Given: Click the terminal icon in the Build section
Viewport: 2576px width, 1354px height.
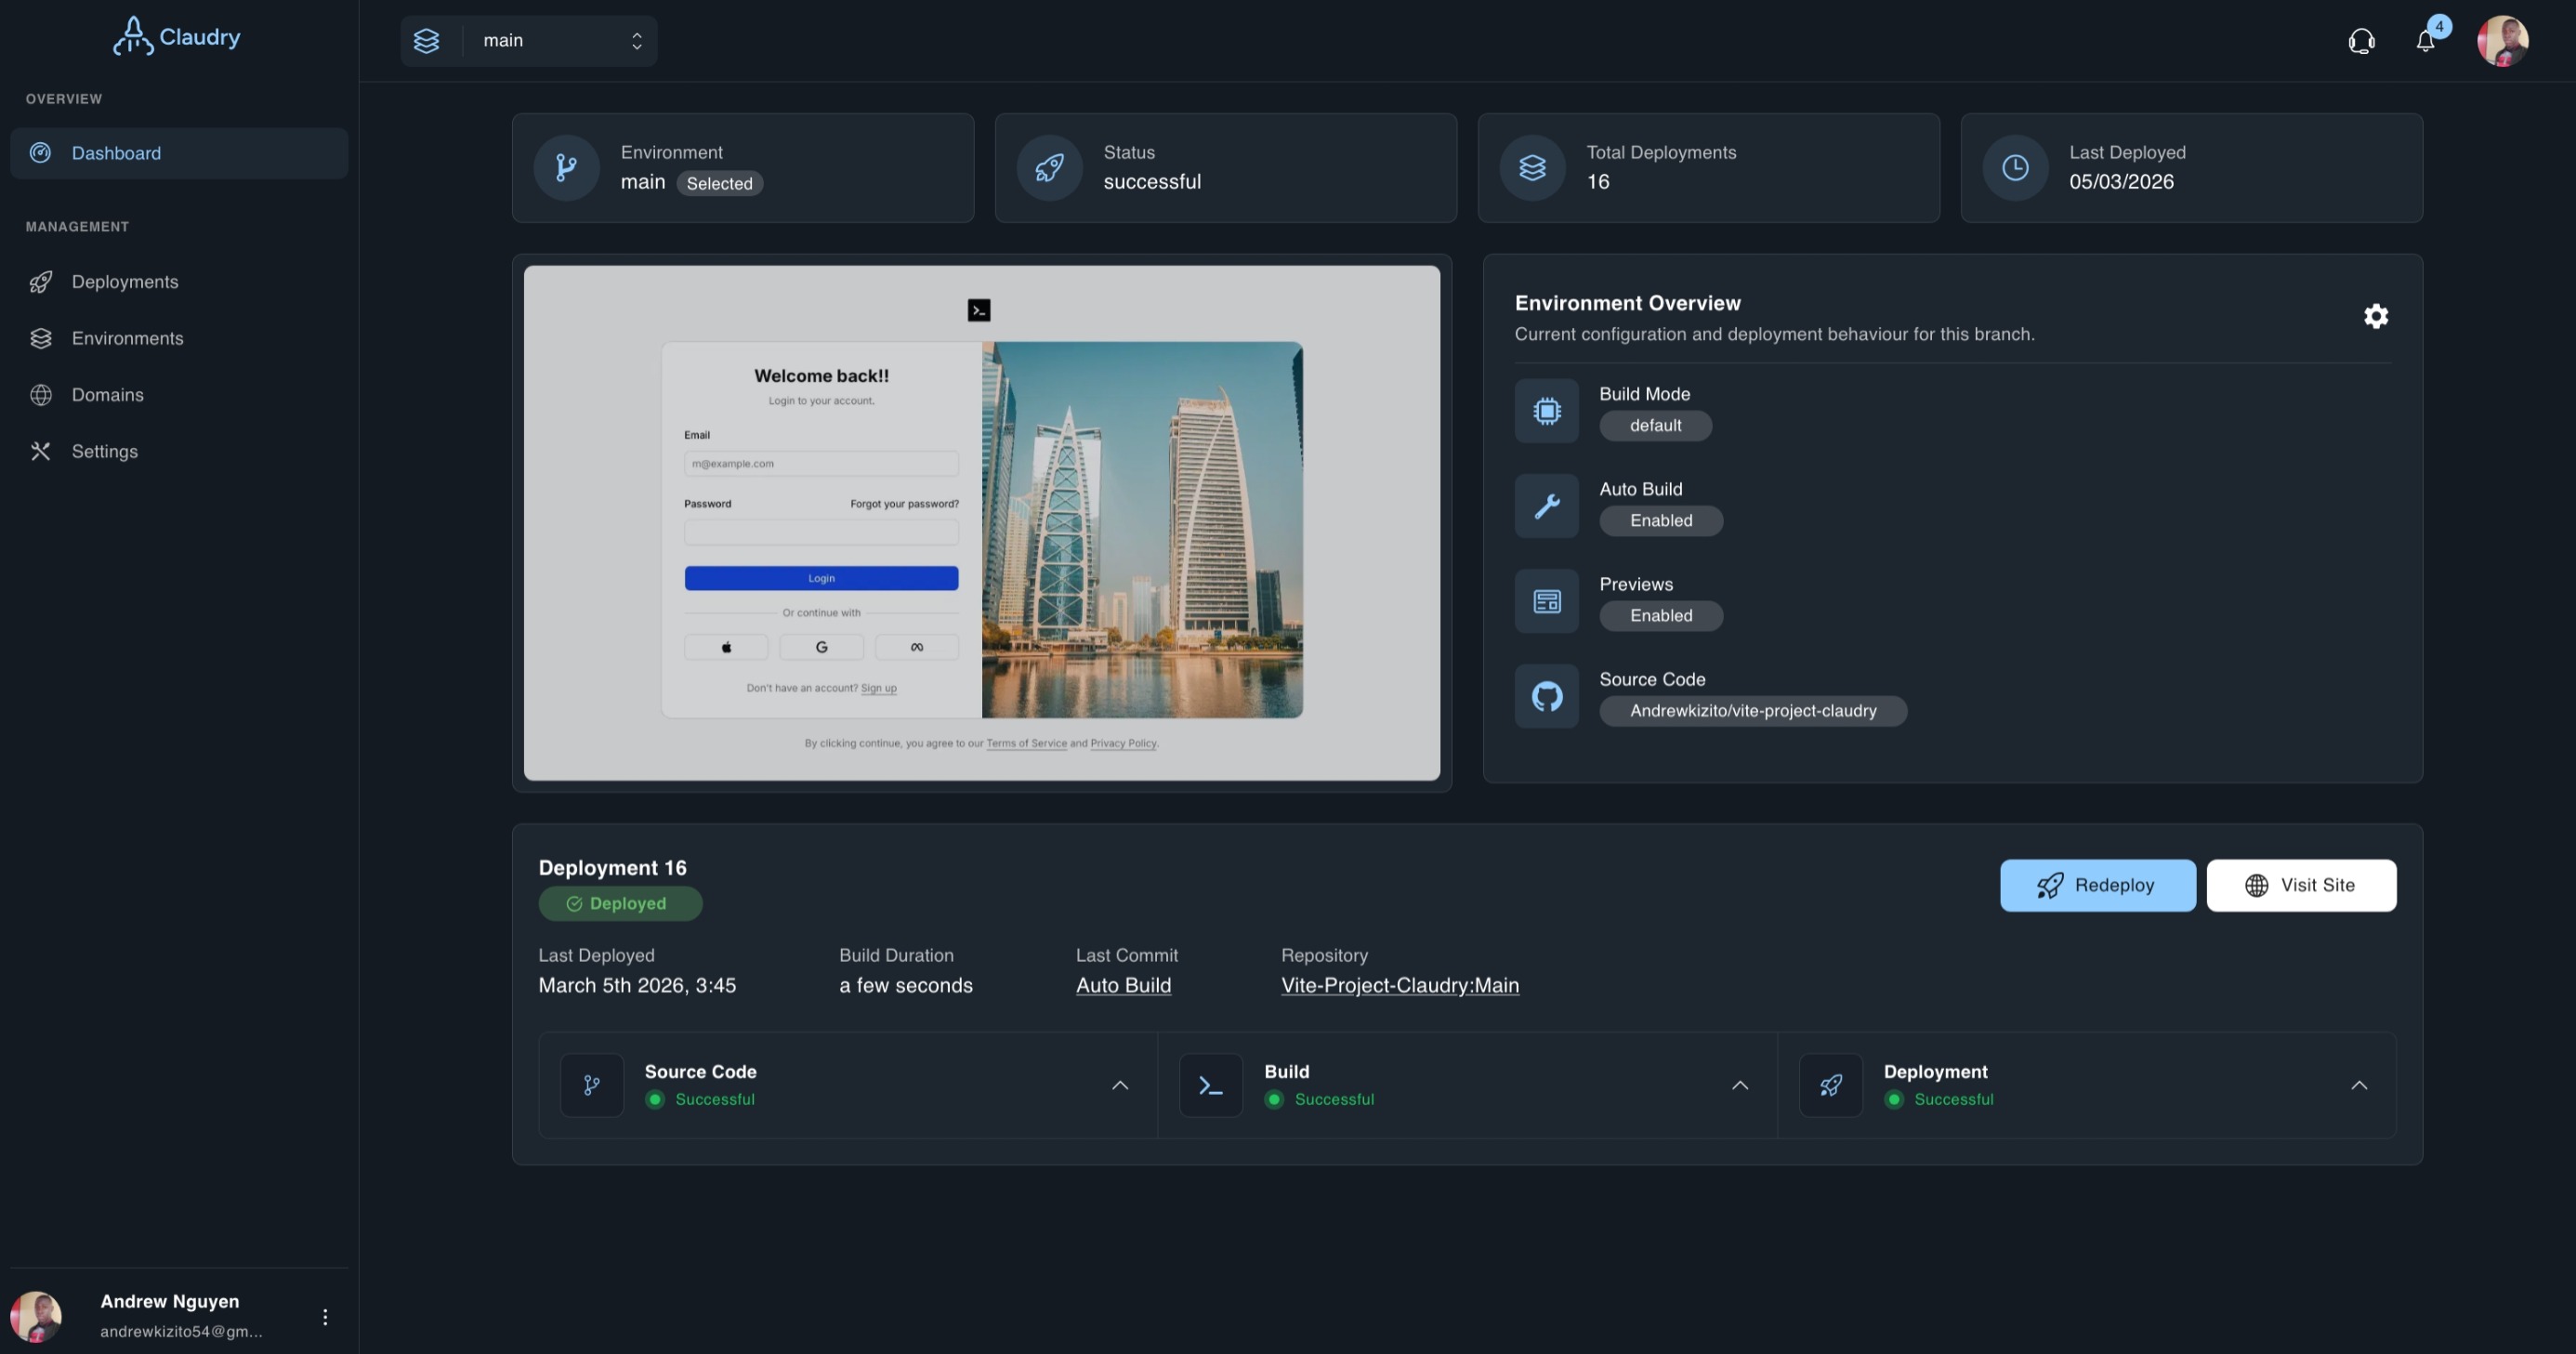Looking at the screenshot, I should tap(1210, 1085).
